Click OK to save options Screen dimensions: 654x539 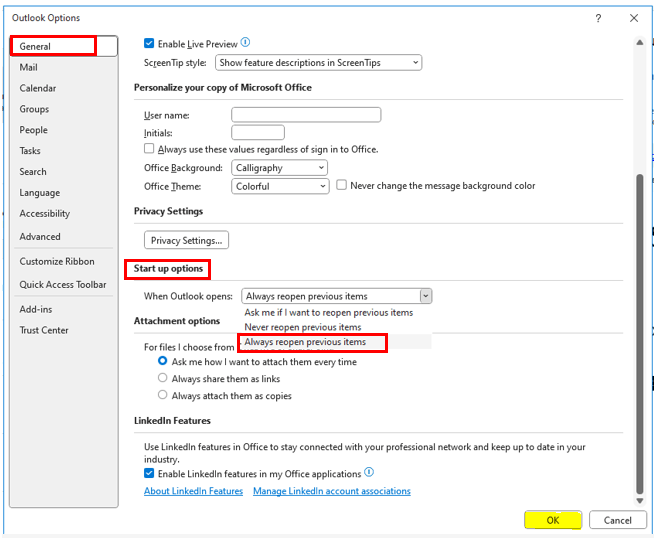coord(553,520)
